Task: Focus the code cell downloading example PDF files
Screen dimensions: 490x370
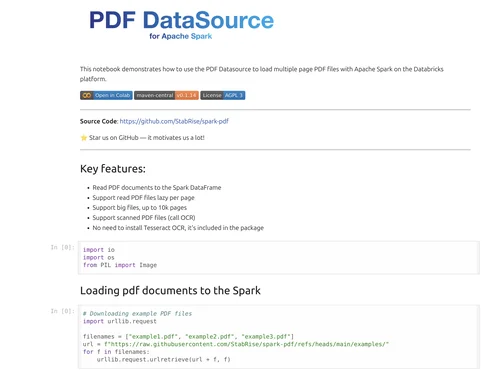Action: [x=279, y=337]
